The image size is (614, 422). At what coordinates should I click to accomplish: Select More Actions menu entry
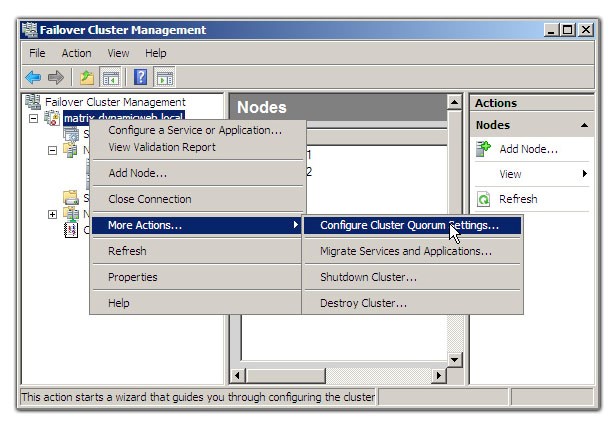point(197,225)
